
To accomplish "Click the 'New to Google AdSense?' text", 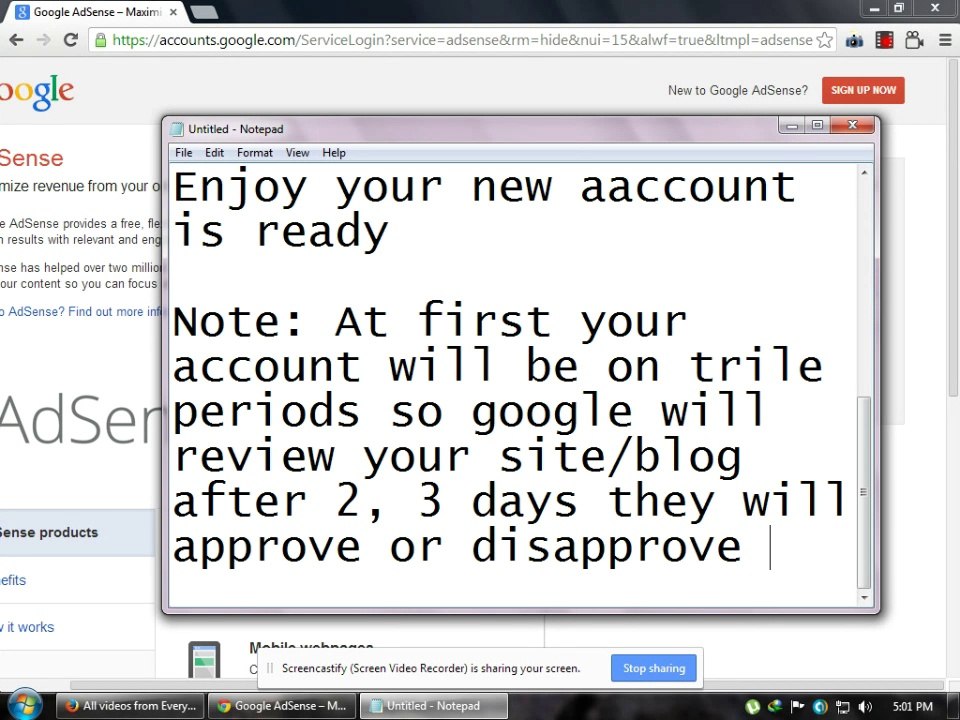I will [x=738, y=91].
